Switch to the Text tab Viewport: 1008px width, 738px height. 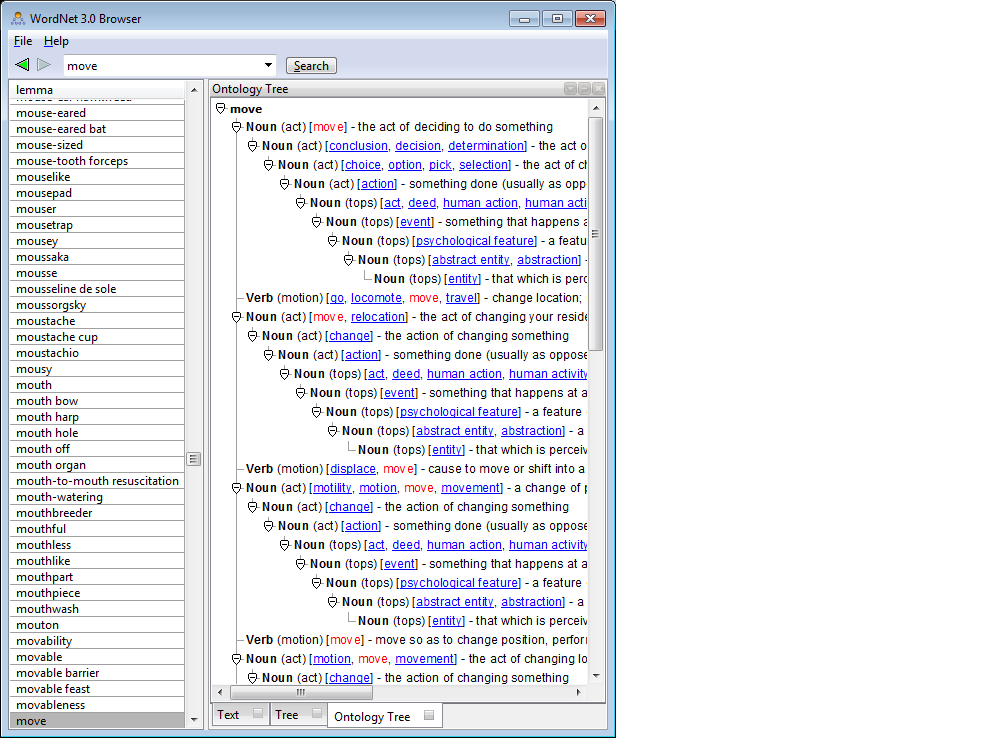pos(240,714)
